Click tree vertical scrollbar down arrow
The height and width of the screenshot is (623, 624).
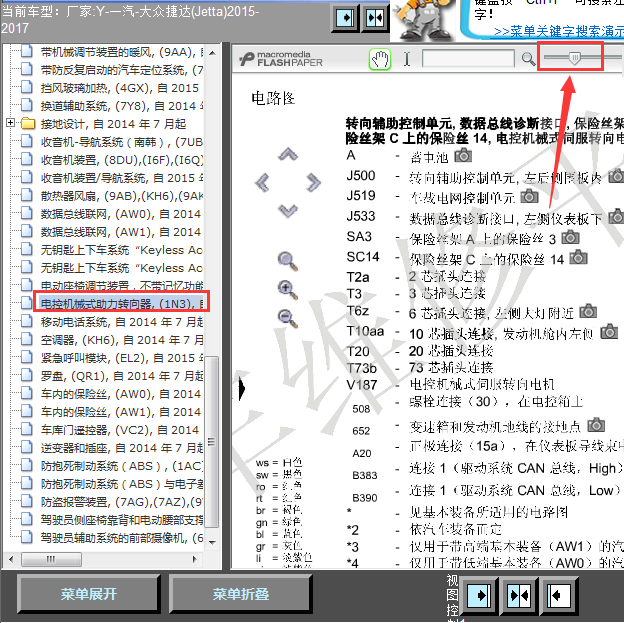pos(213,542)
